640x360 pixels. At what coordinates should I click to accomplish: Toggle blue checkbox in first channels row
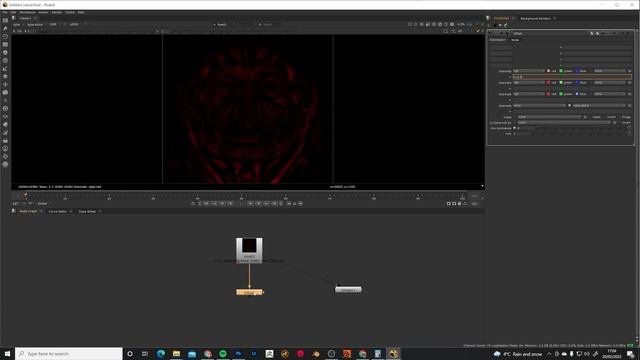577,71
